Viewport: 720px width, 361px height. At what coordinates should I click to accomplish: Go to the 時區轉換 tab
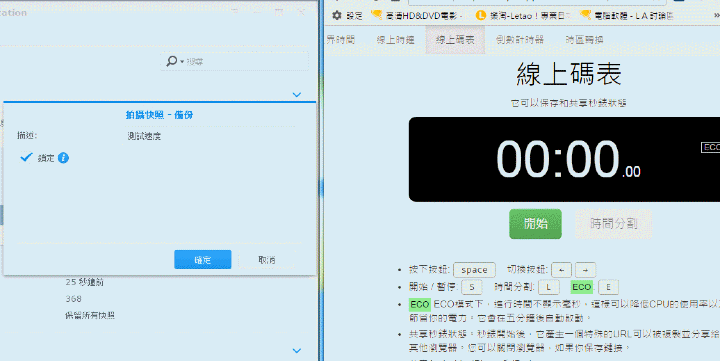[x=584, y=40]
